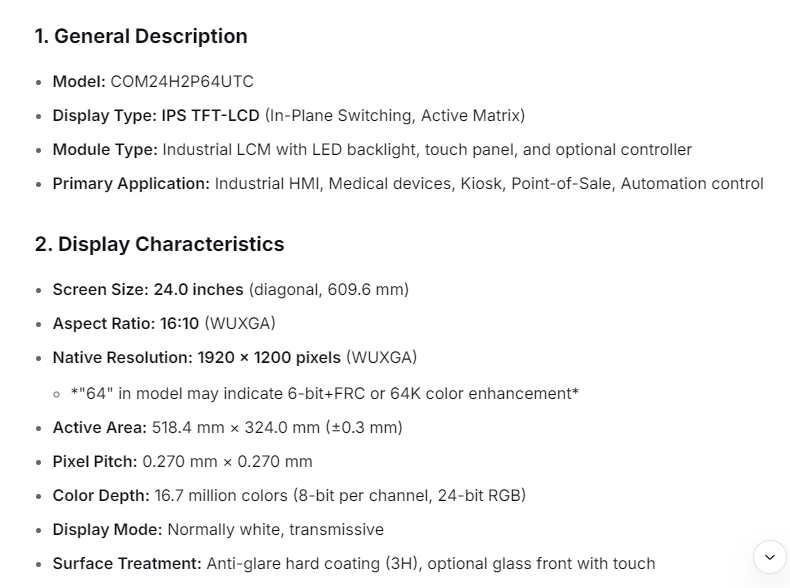The height and width of the screenshot is (588, 790).
Task: Click the "(diagonal, 609.6 mm)" text
Action: pyautogui.click(x=329, y=289)
